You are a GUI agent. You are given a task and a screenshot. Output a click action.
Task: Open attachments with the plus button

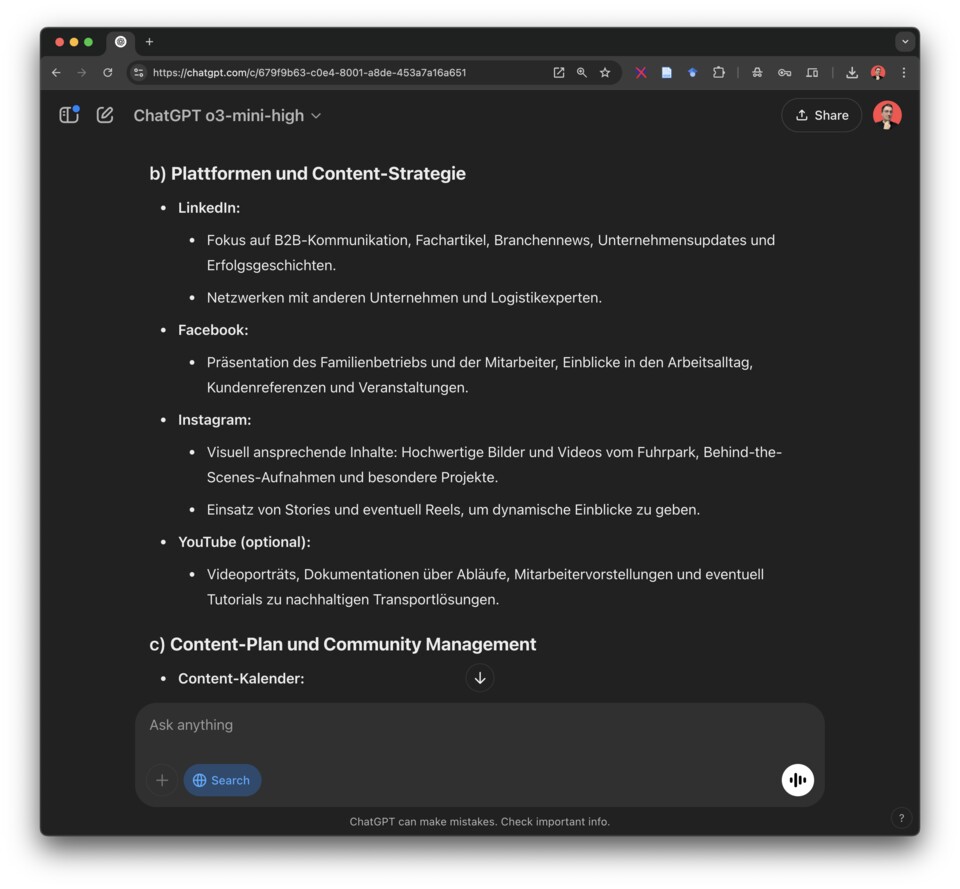point(162,780)
